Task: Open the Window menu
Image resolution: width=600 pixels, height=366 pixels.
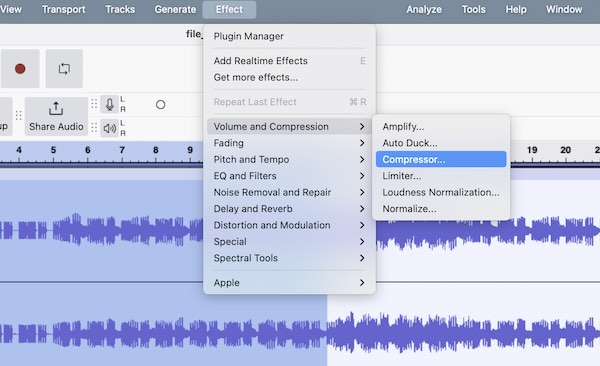Action: [564, 9]
